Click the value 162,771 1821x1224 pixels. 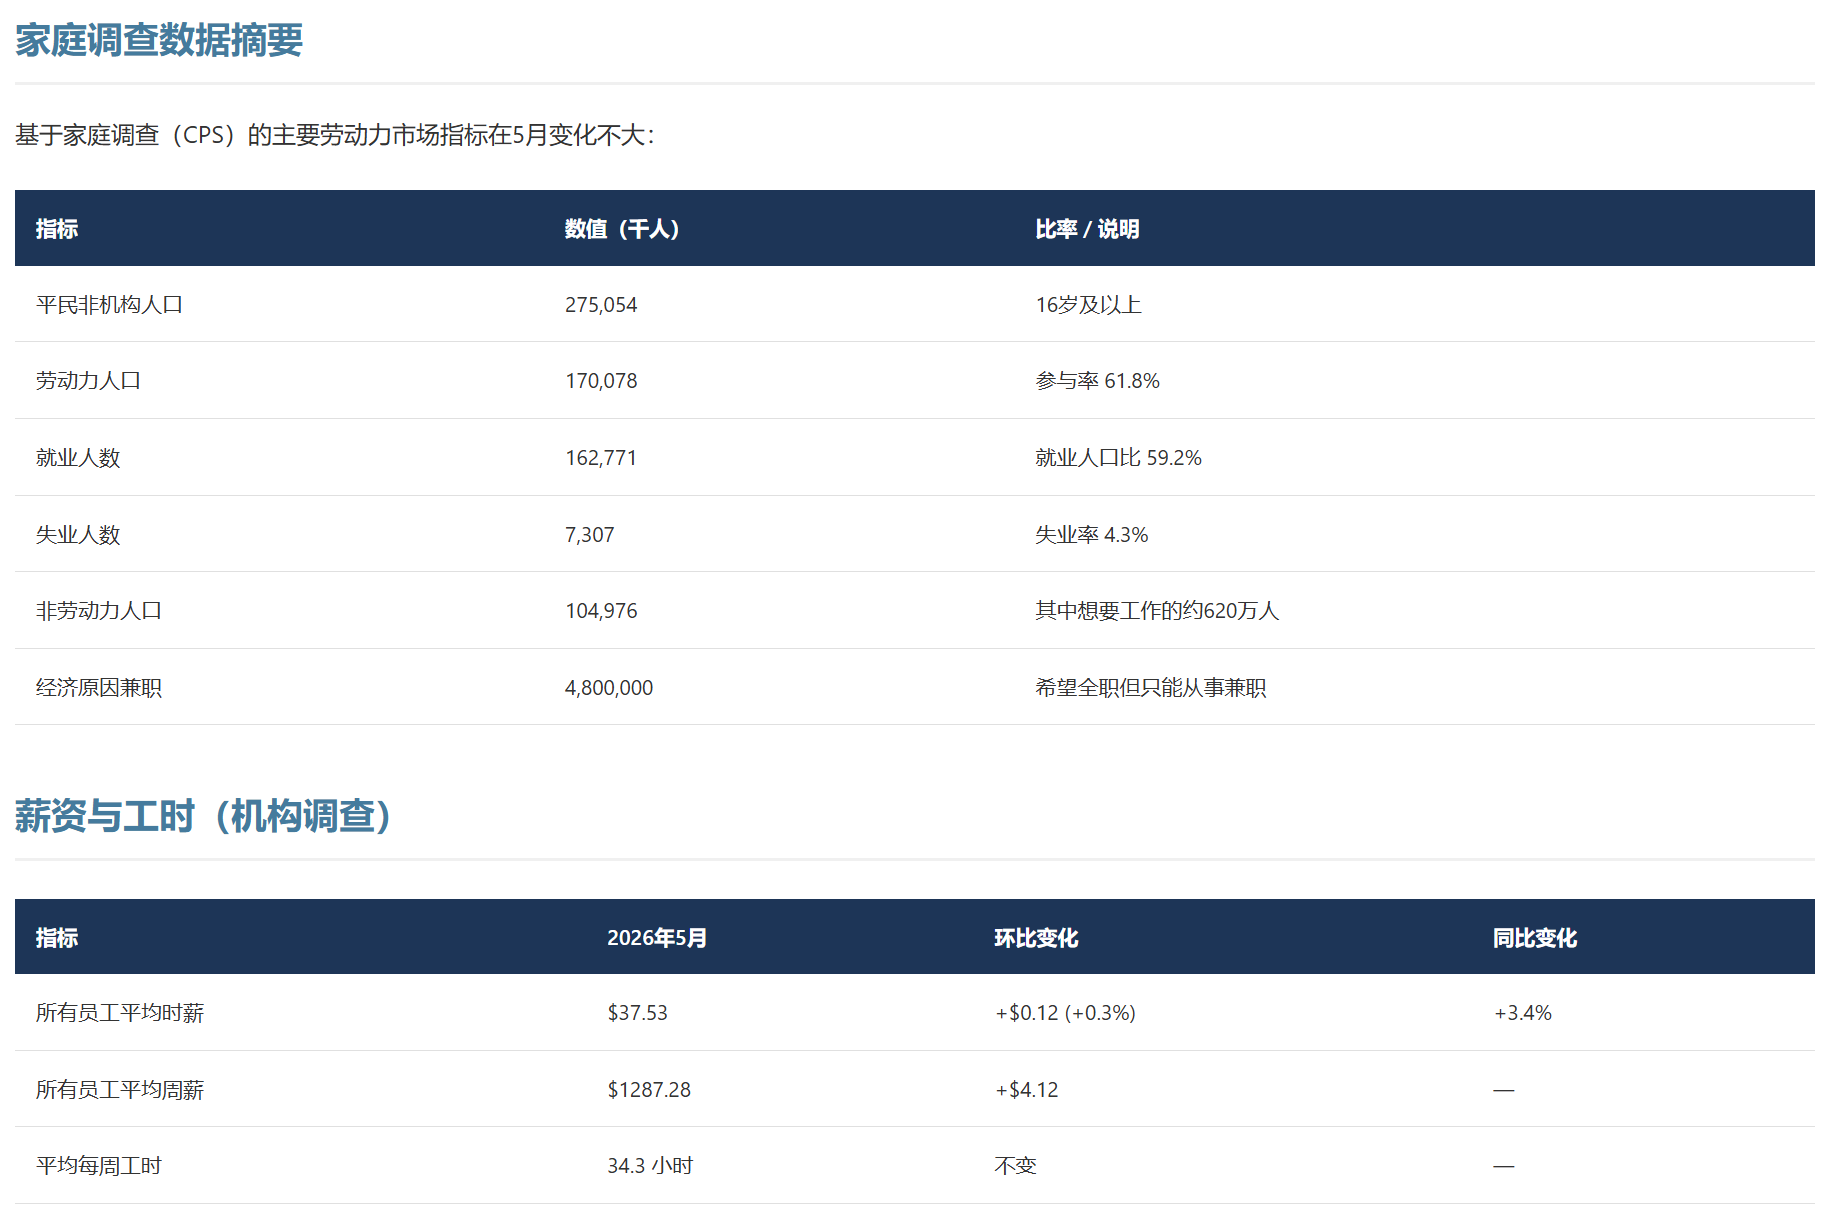pyautogui.click(x=601, y=458)
